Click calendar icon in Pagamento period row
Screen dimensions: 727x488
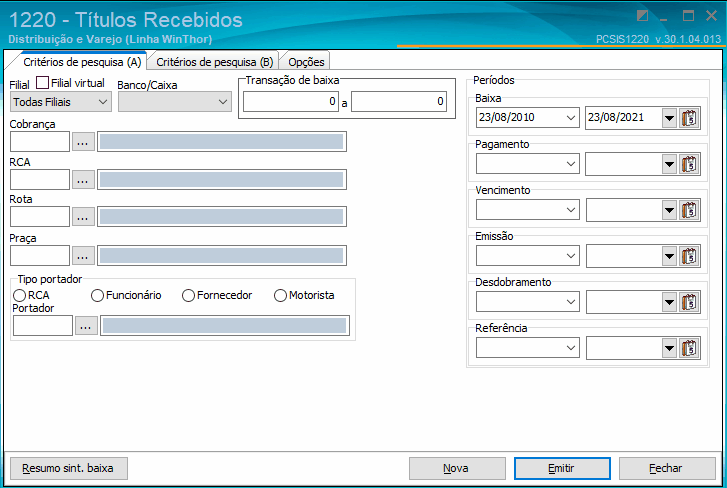point(689,164)
